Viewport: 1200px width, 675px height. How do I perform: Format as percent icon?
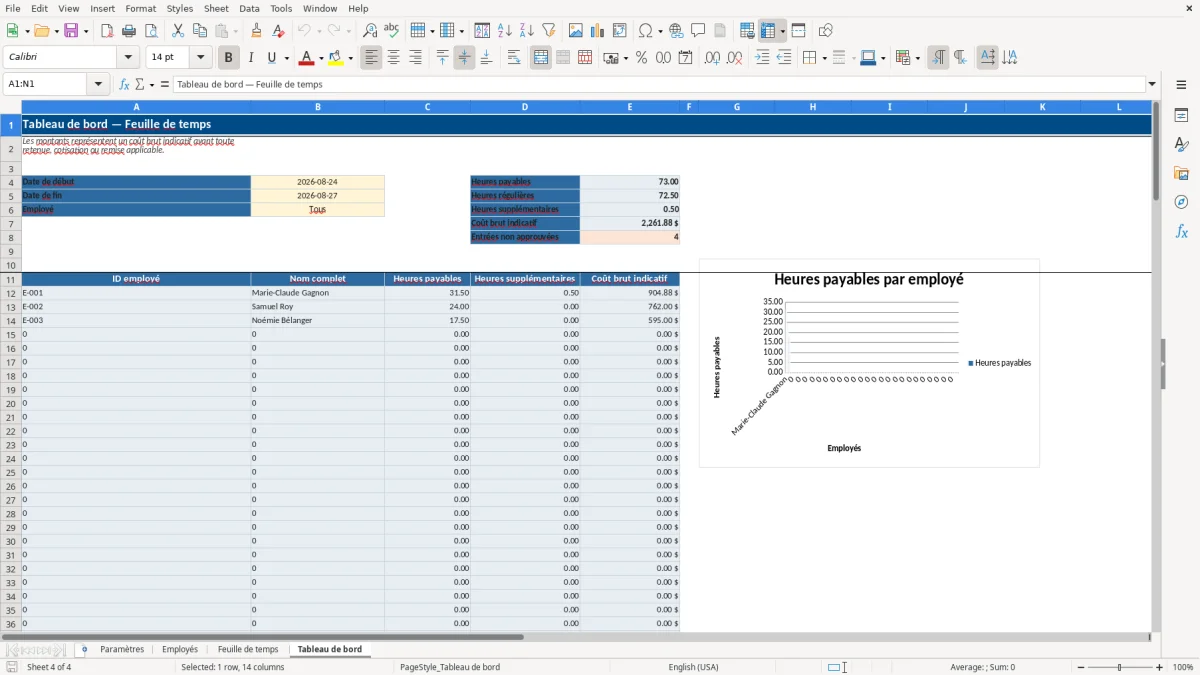641,58
